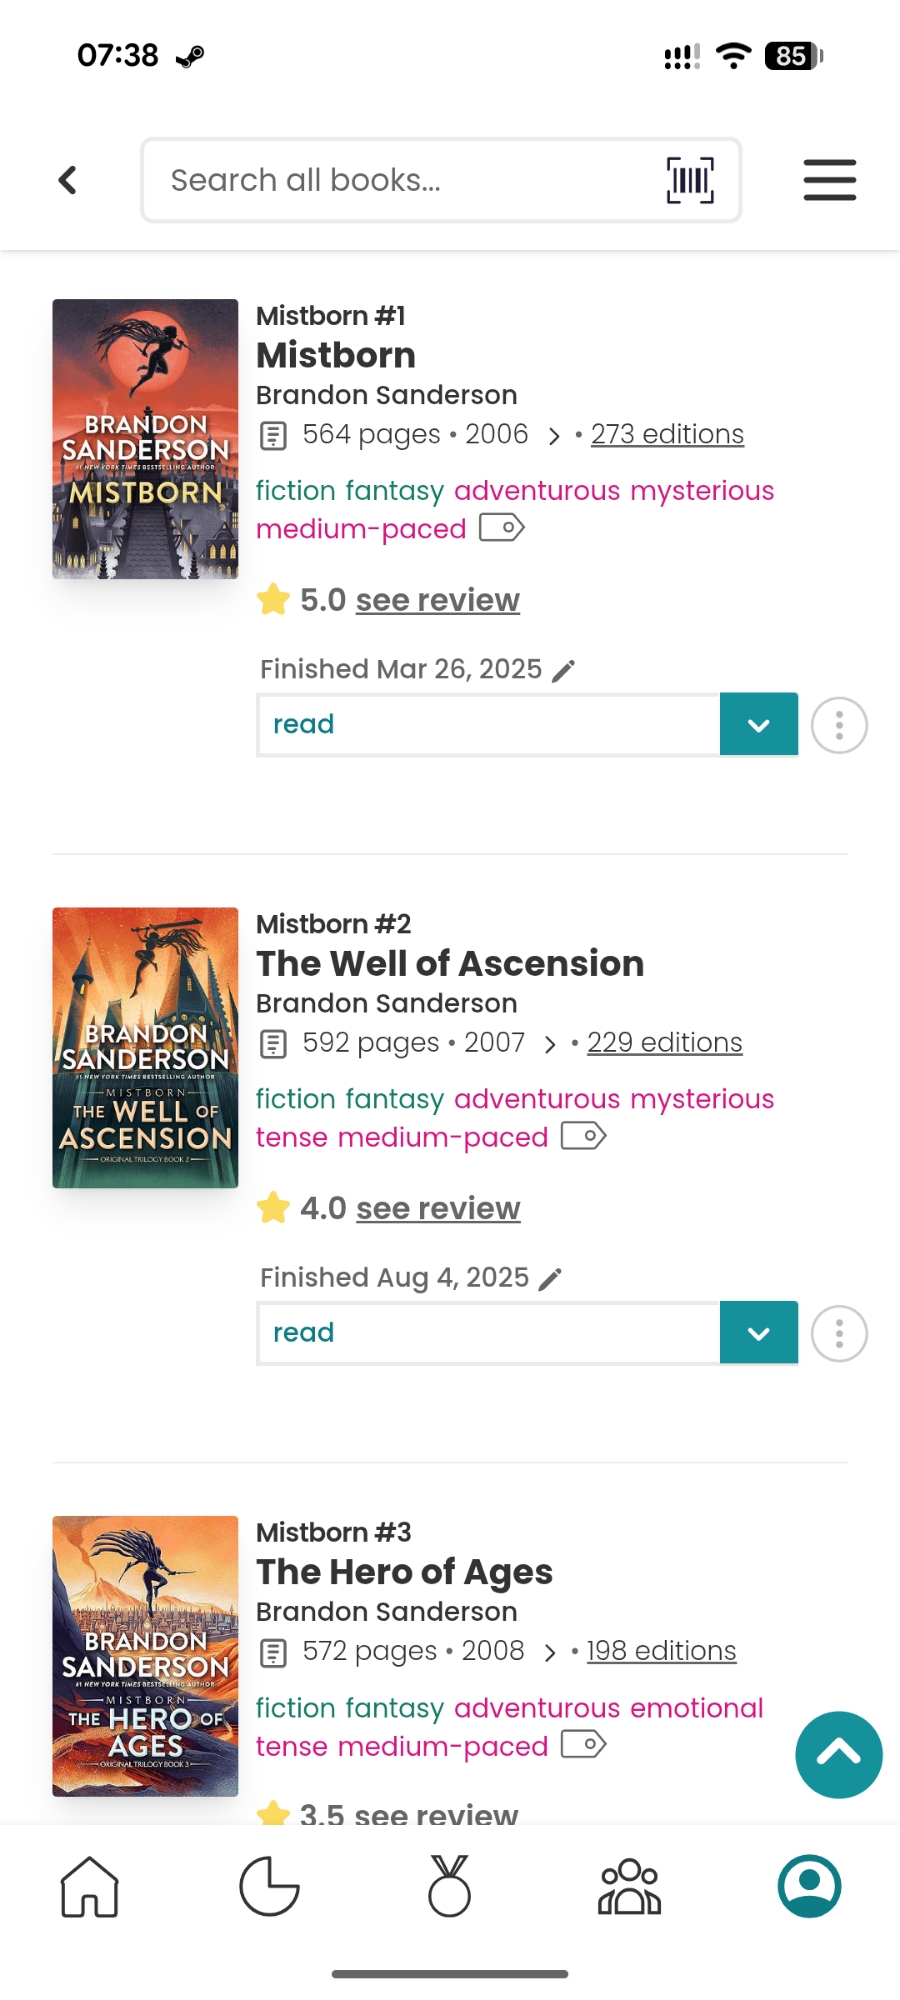See review for The Well of Ascension
Image resolution: width=900 pixels, height=2000 pixels.
tap(438, 1208)
